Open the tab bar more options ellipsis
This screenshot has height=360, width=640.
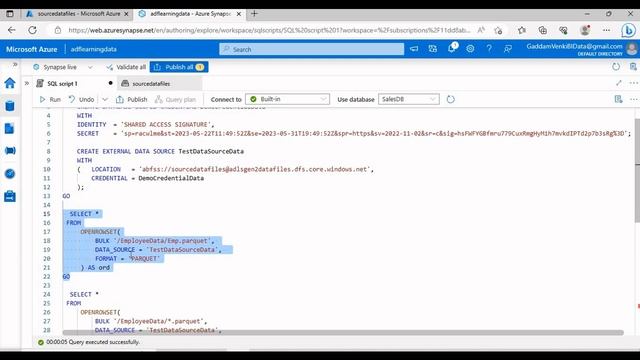click(633, 83)
